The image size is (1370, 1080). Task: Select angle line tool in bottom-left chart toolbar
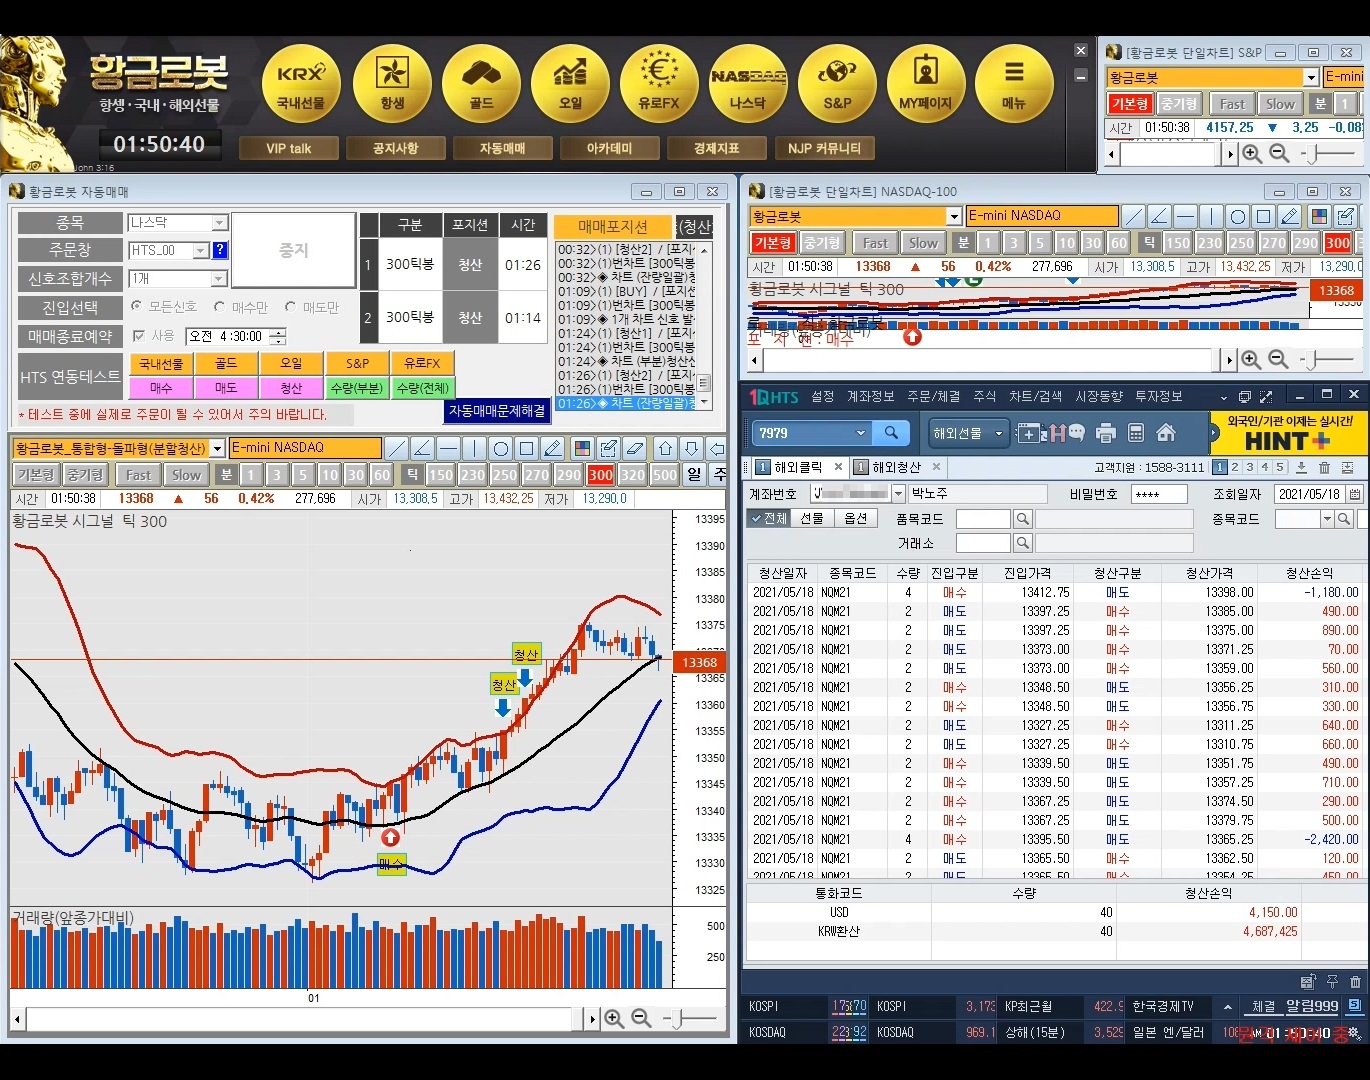click(422, 448)
